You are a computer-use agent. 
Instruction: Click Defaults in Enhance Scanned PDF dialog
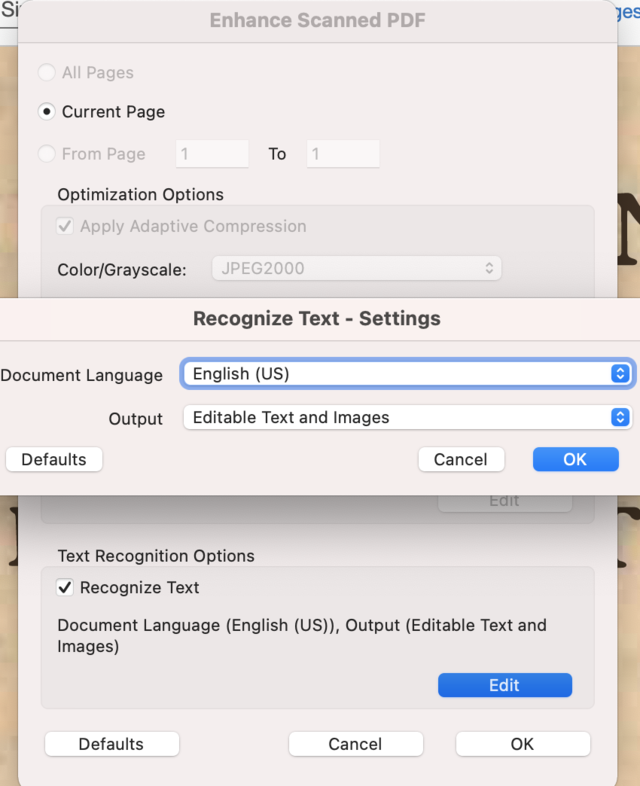(111, 744)
